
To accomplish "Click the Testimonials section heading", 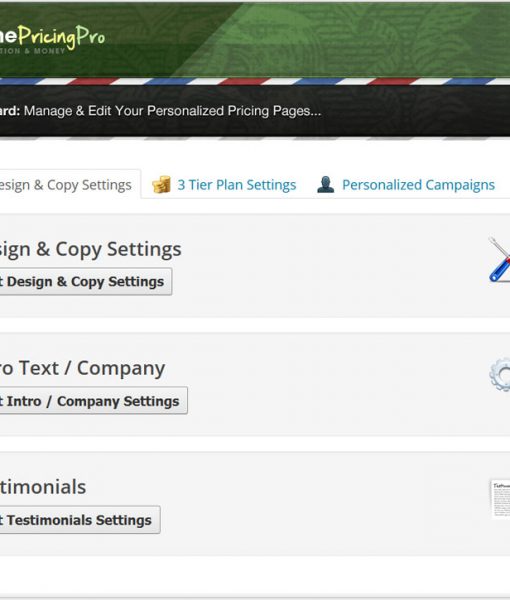I will coord(43,487).
